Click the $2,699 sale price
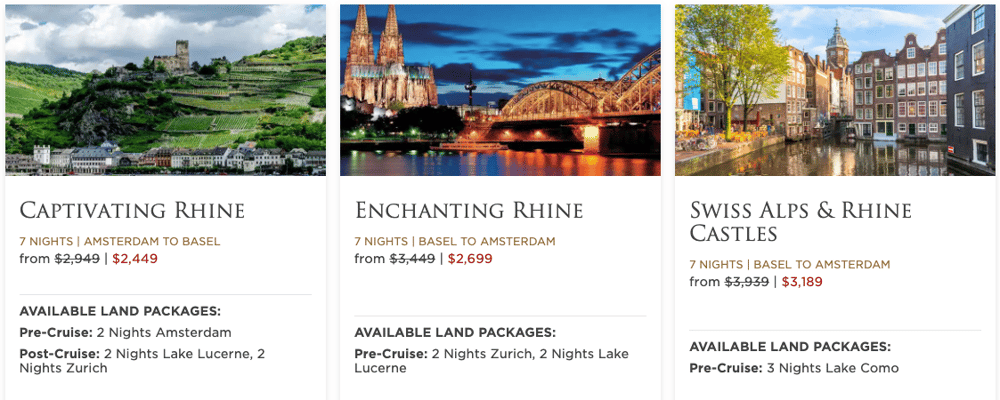This screenshot has height=400, width=1000. tap(470, 259)
